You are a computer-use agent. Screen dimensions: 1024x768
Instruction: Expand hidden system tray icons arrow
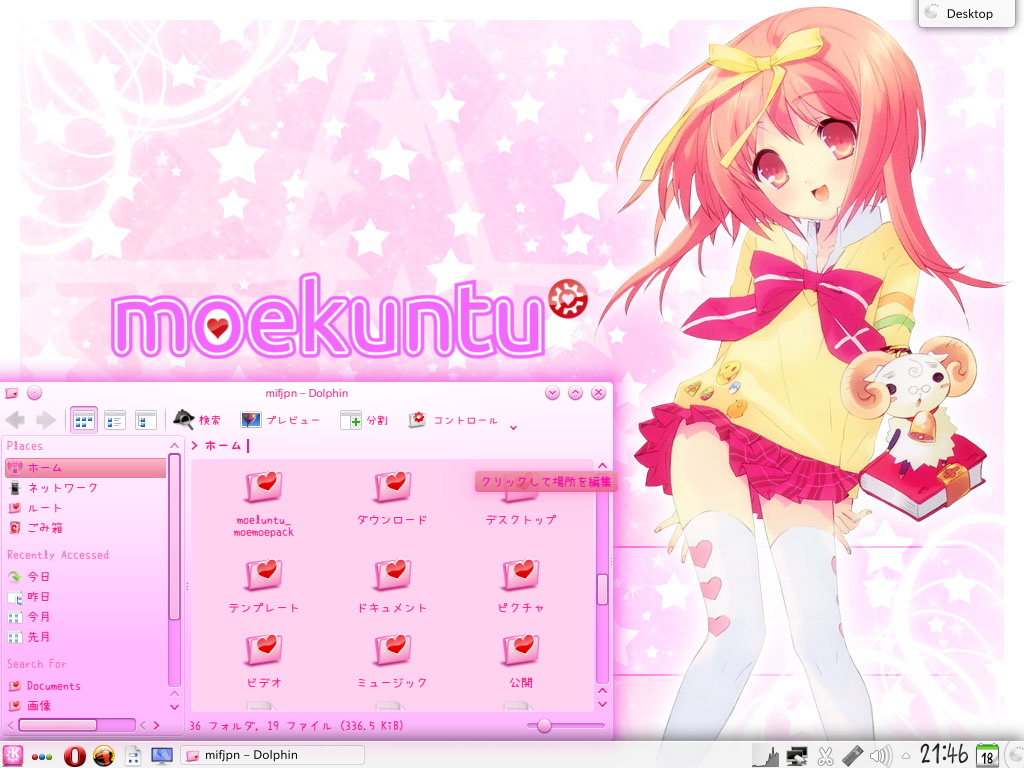click(906, 757)
